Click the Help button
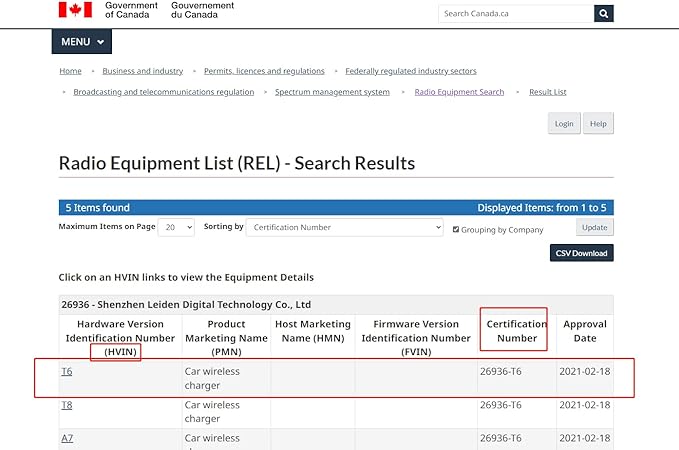This screenshot has width=679, height=450. pyautogui.click(x=598, y=124)
